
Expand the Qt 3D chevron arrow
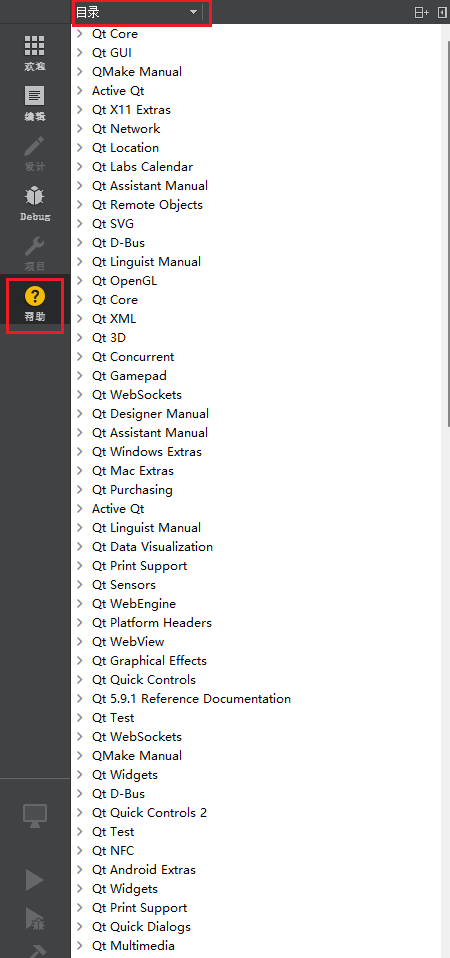click(x=80, y=337)
